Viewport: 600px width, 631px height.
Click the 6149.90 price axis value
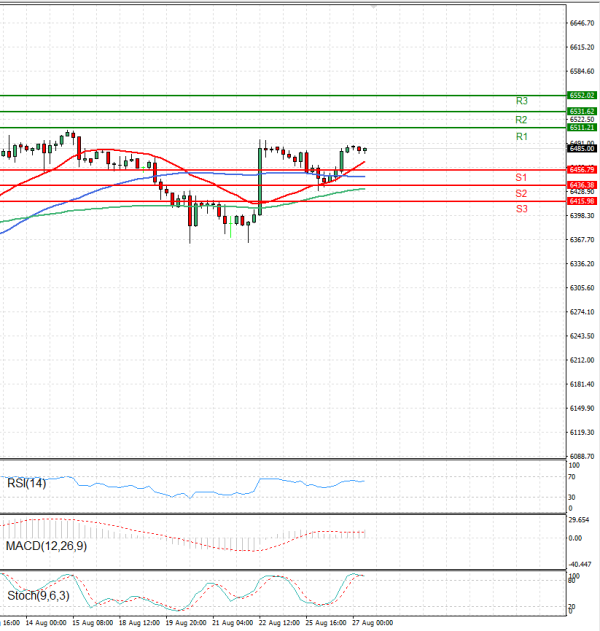(582, 408)
